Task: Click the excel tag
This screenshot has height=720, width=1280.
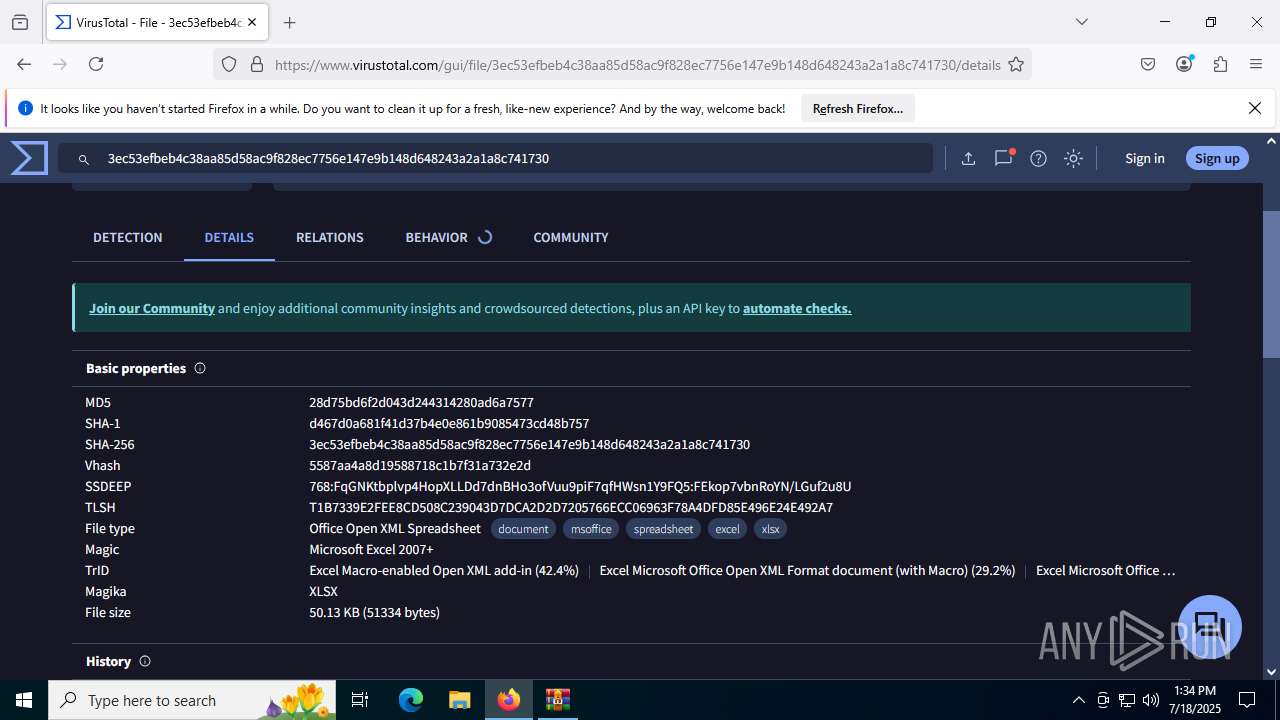Action: click(727, 528)
